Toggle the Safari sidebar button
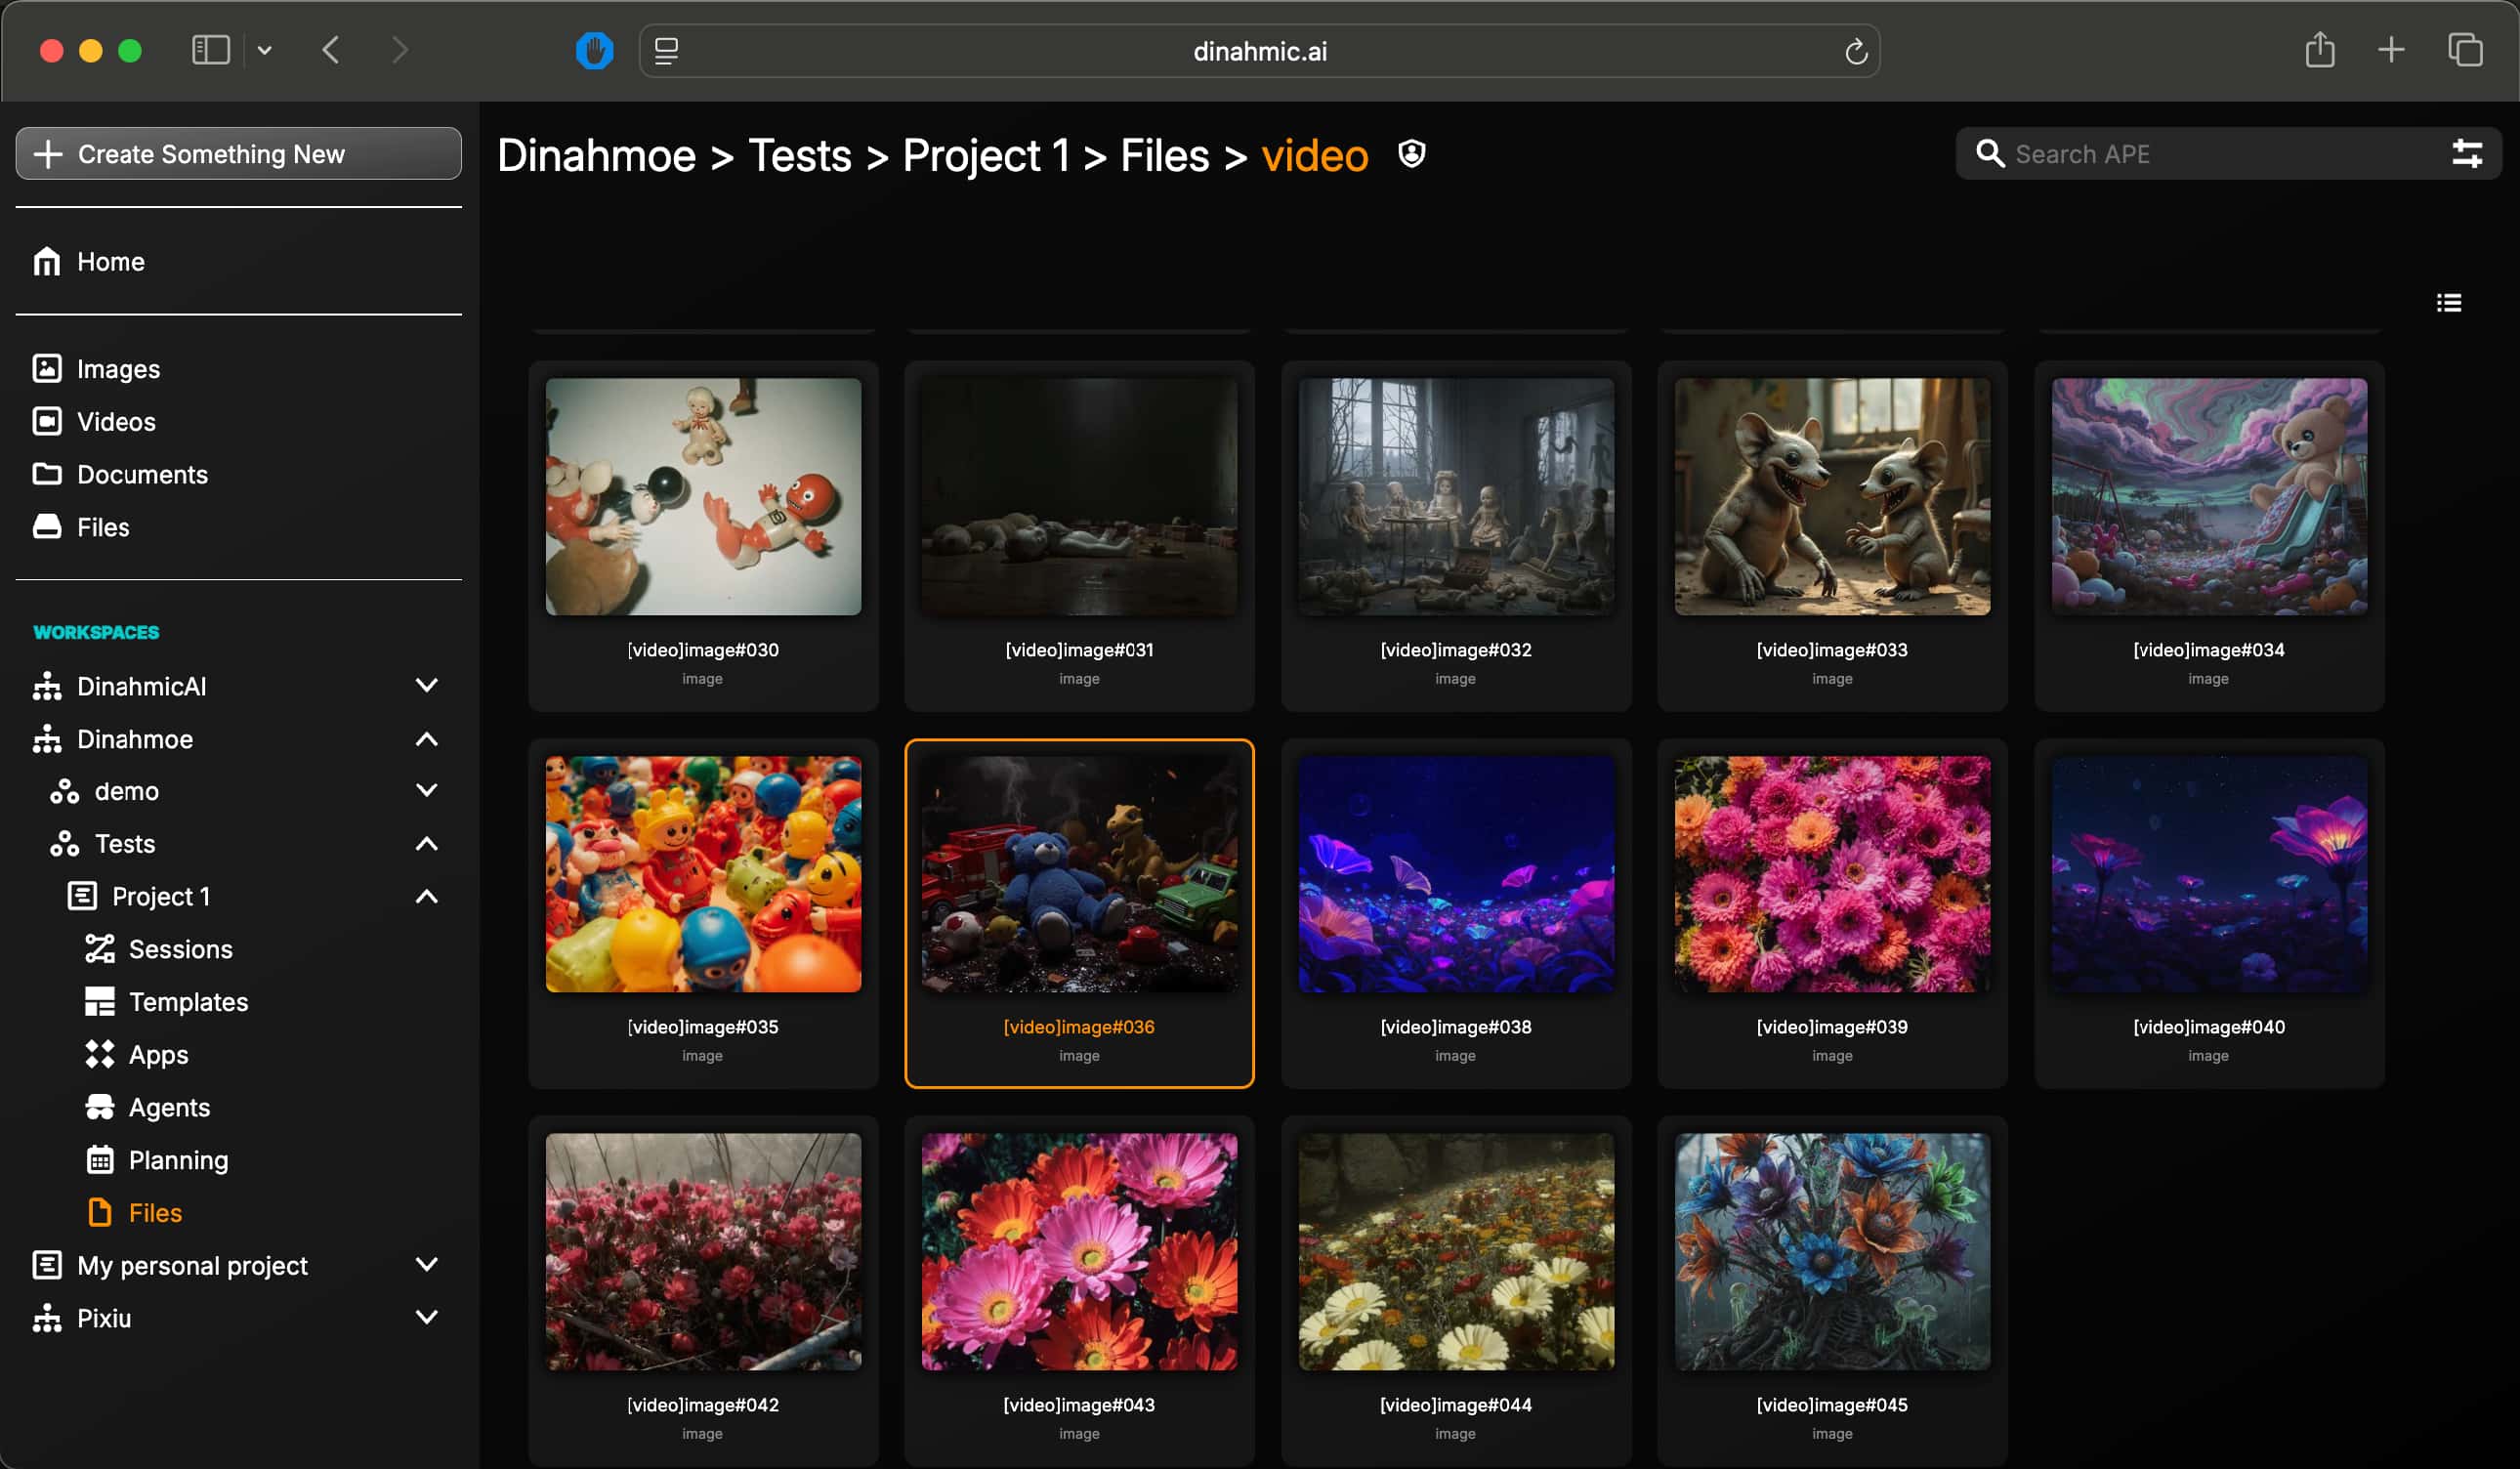Viewport: 2520px width, 1469px height. (x=210, y=50)
